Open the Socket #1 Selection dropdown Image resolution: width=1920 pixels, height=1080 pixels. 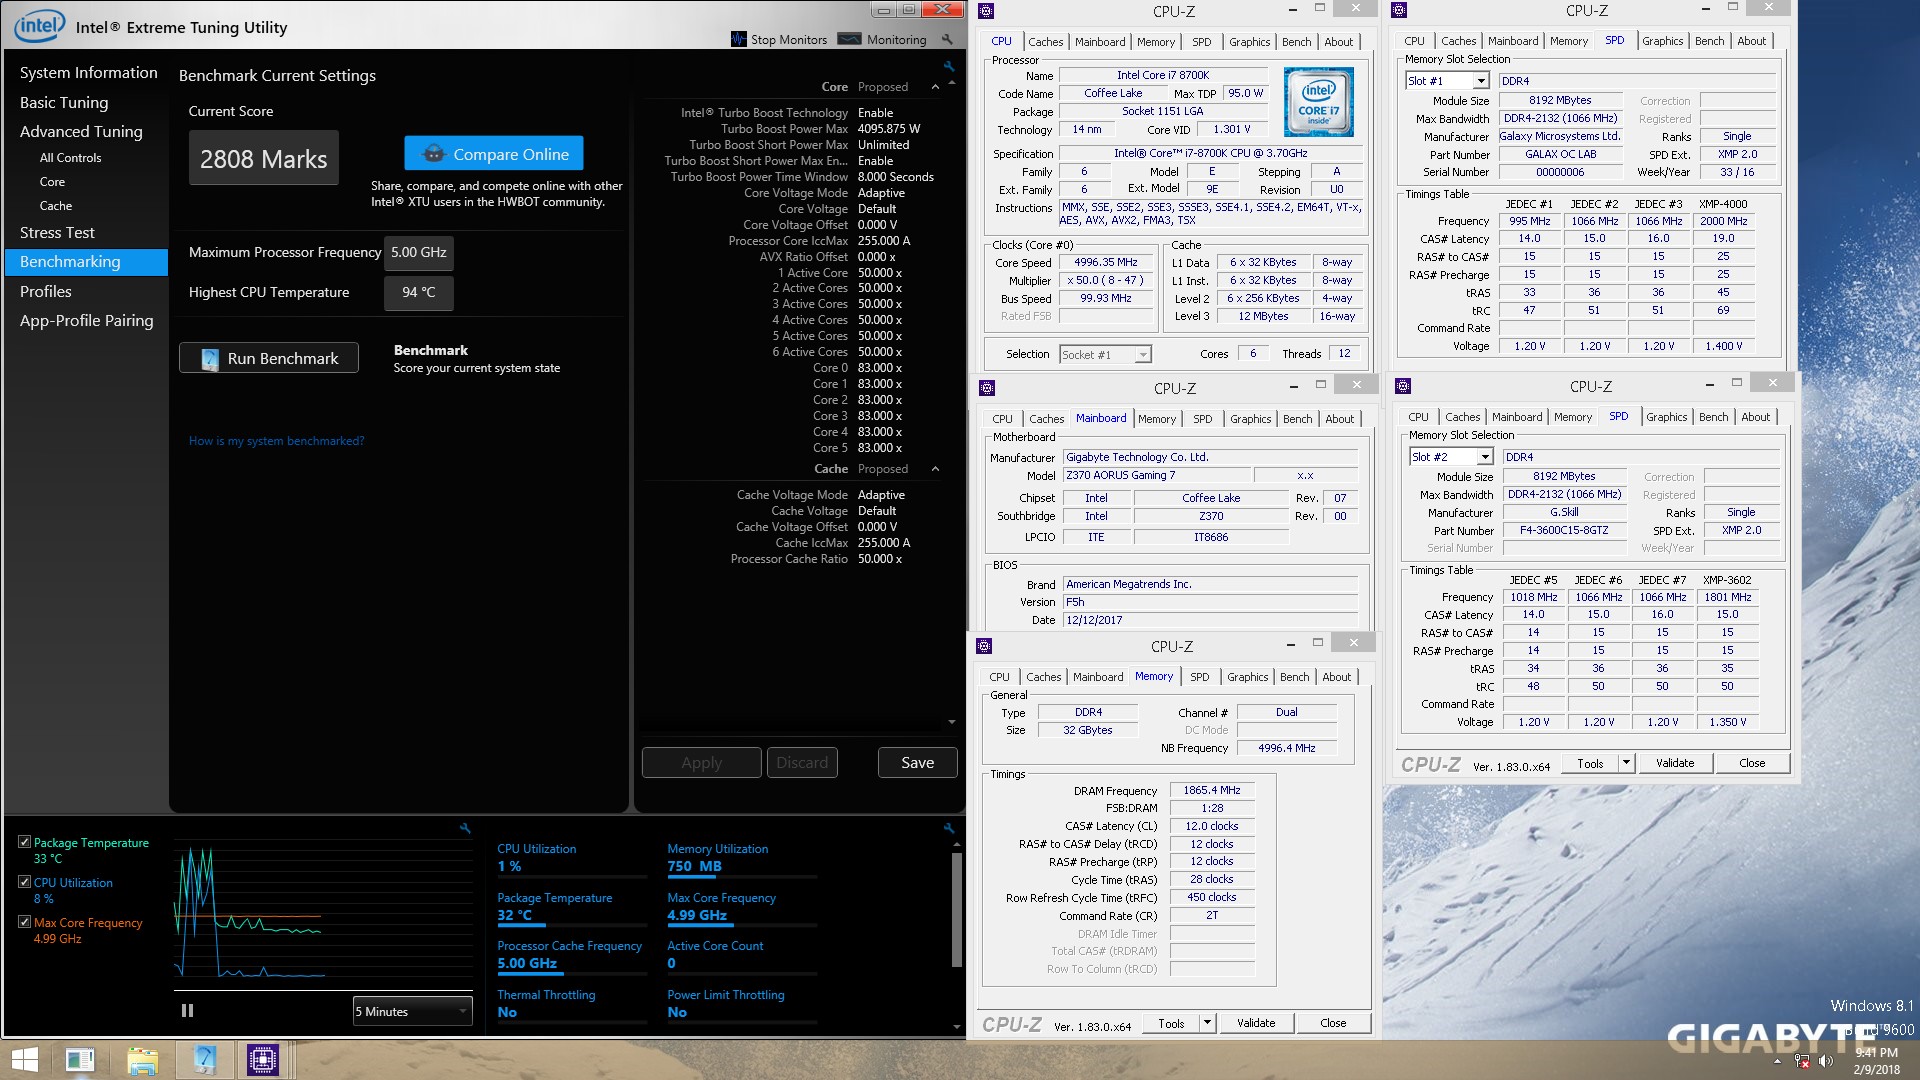coord(1142,355)
